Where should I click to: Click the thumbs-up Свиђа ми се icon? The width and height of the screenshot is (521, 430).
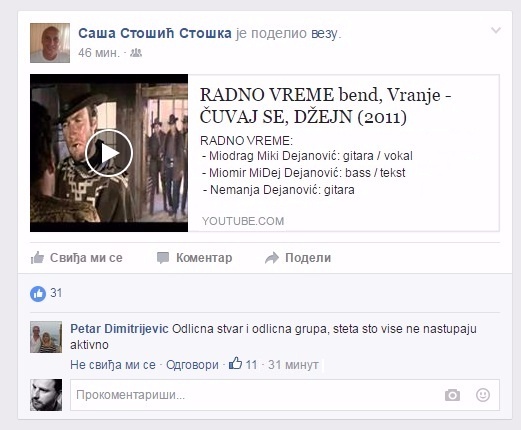pyautogui.click(x=37, y=258)
